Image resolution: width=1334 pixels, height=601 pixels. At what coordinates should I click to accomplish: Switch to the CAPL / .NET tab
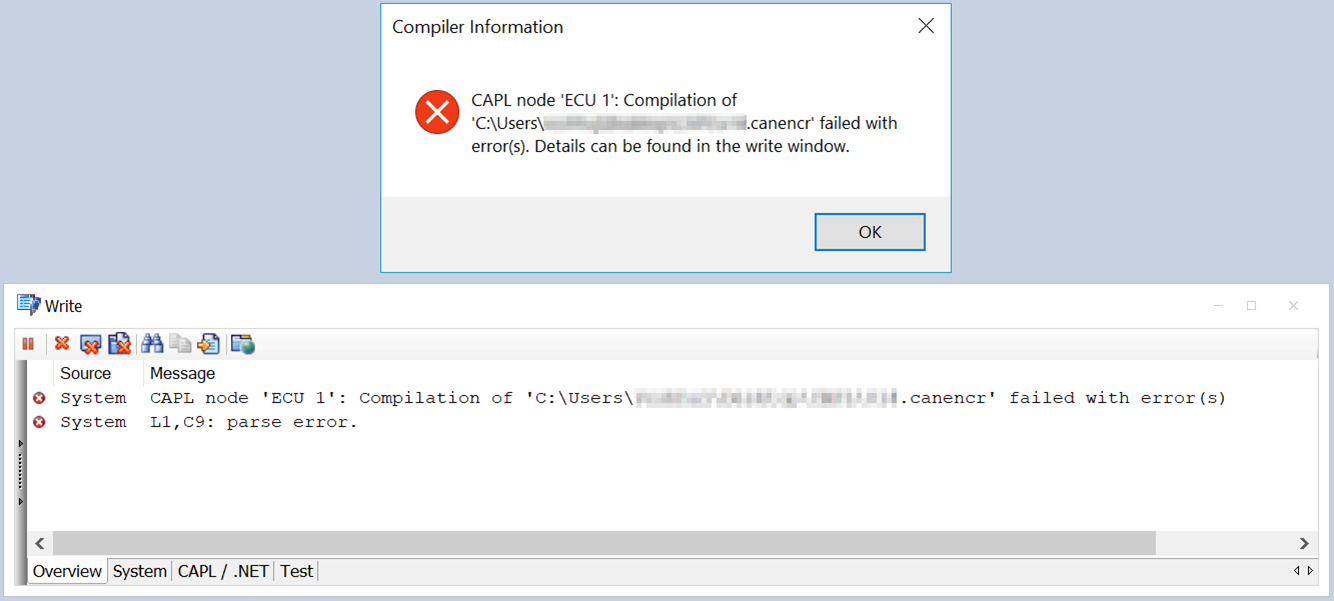click(x=223, y=571)
